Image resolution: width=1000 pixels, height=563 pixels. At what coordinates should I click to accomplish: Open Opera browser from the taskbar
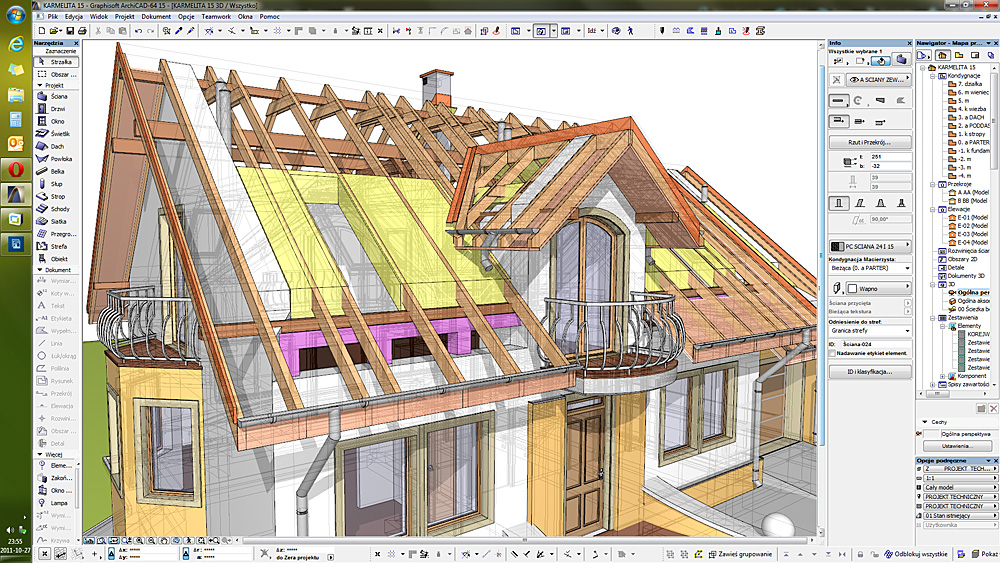[16, 169]
